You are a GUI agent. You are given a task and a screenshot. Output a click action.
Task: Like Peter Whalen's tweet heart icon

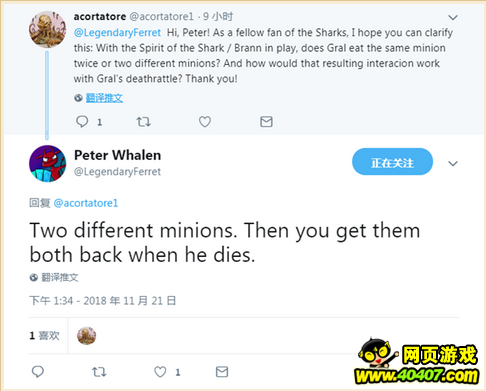pos(160,372)
